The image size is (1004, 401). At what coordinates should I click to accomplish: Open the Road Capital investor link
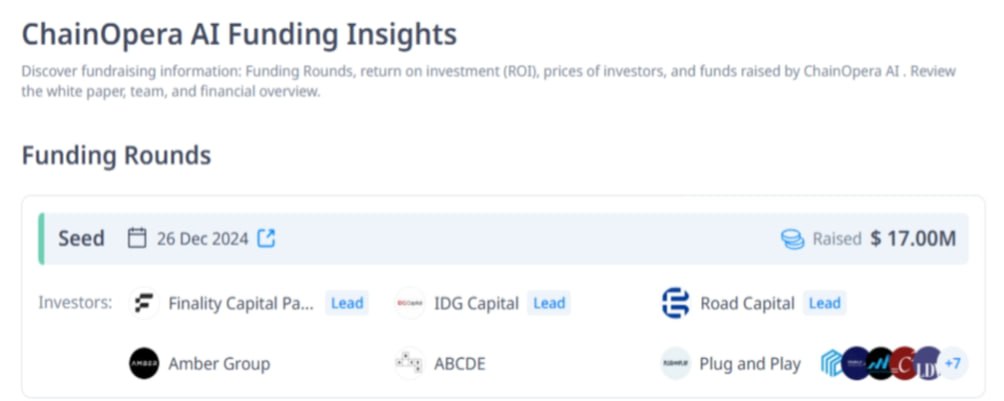click(747, 303)
